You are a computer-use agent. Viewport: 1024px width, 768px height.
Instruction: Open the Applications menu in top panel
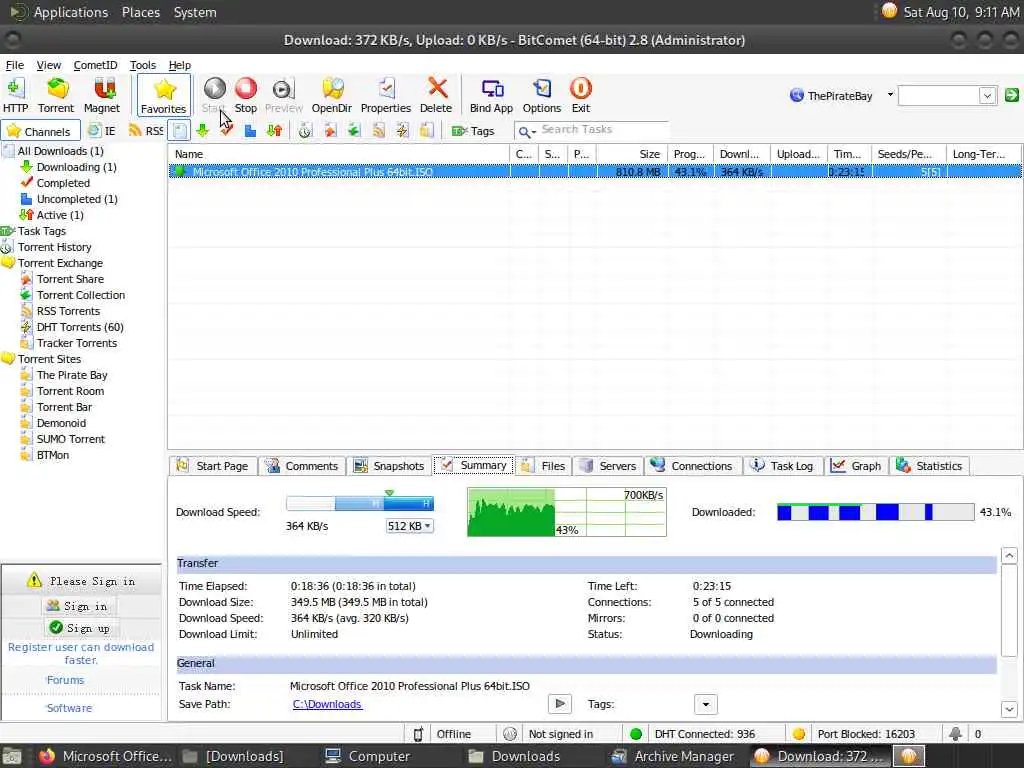click(71, 12)
